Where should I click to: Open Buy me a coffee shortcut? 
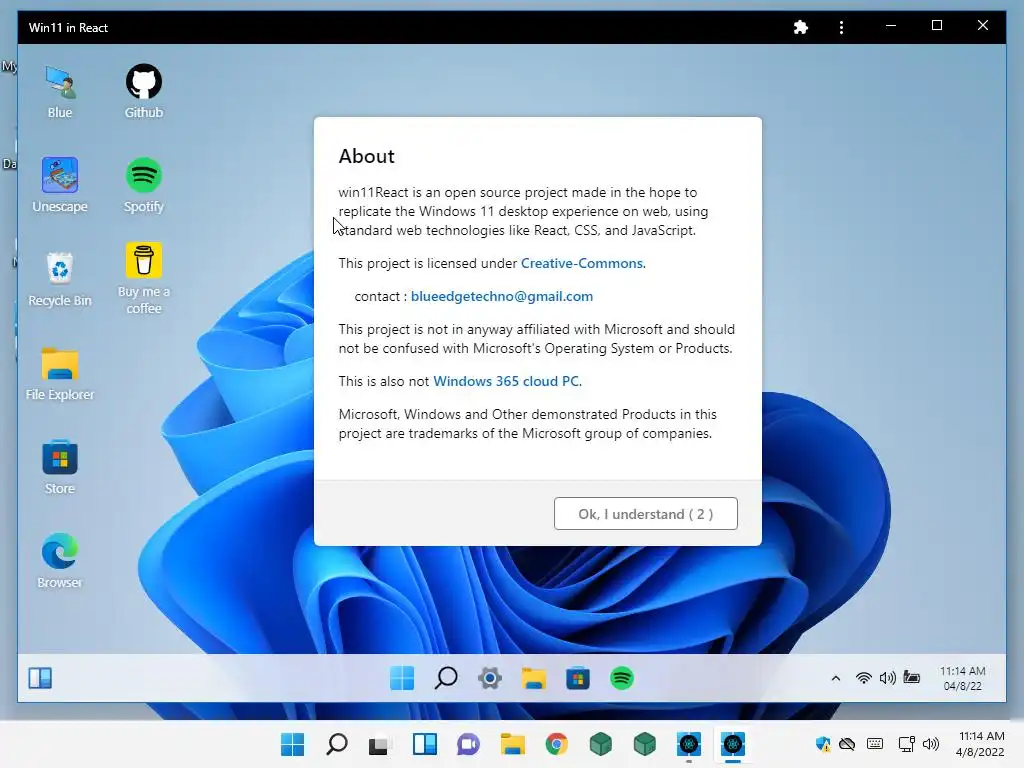point(144,280)
